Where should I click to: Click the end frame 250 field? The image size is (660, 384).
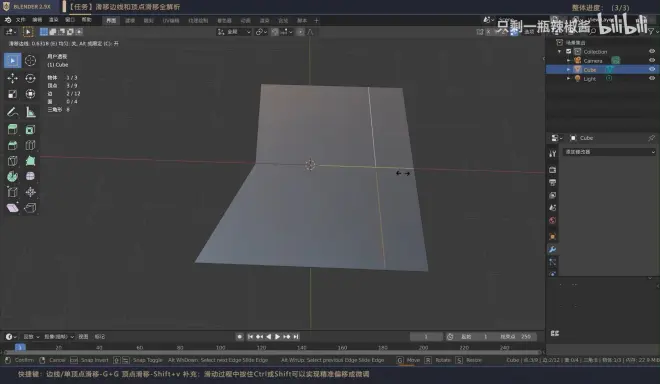pyautogui.click(x=516, y=336)
